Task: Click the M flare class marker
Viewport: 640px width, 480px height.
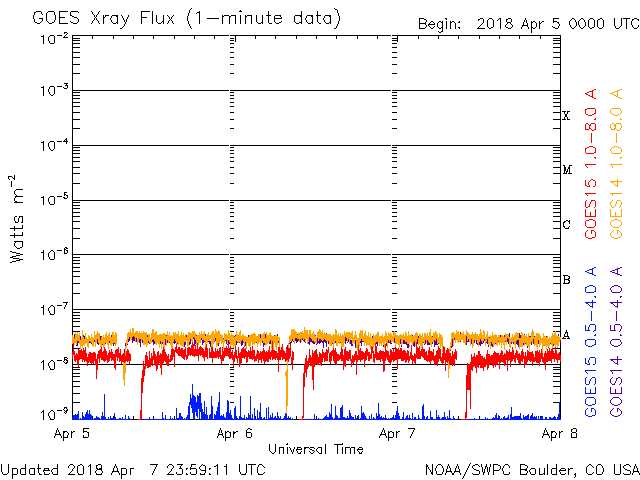Action: (x=566, y=170)
